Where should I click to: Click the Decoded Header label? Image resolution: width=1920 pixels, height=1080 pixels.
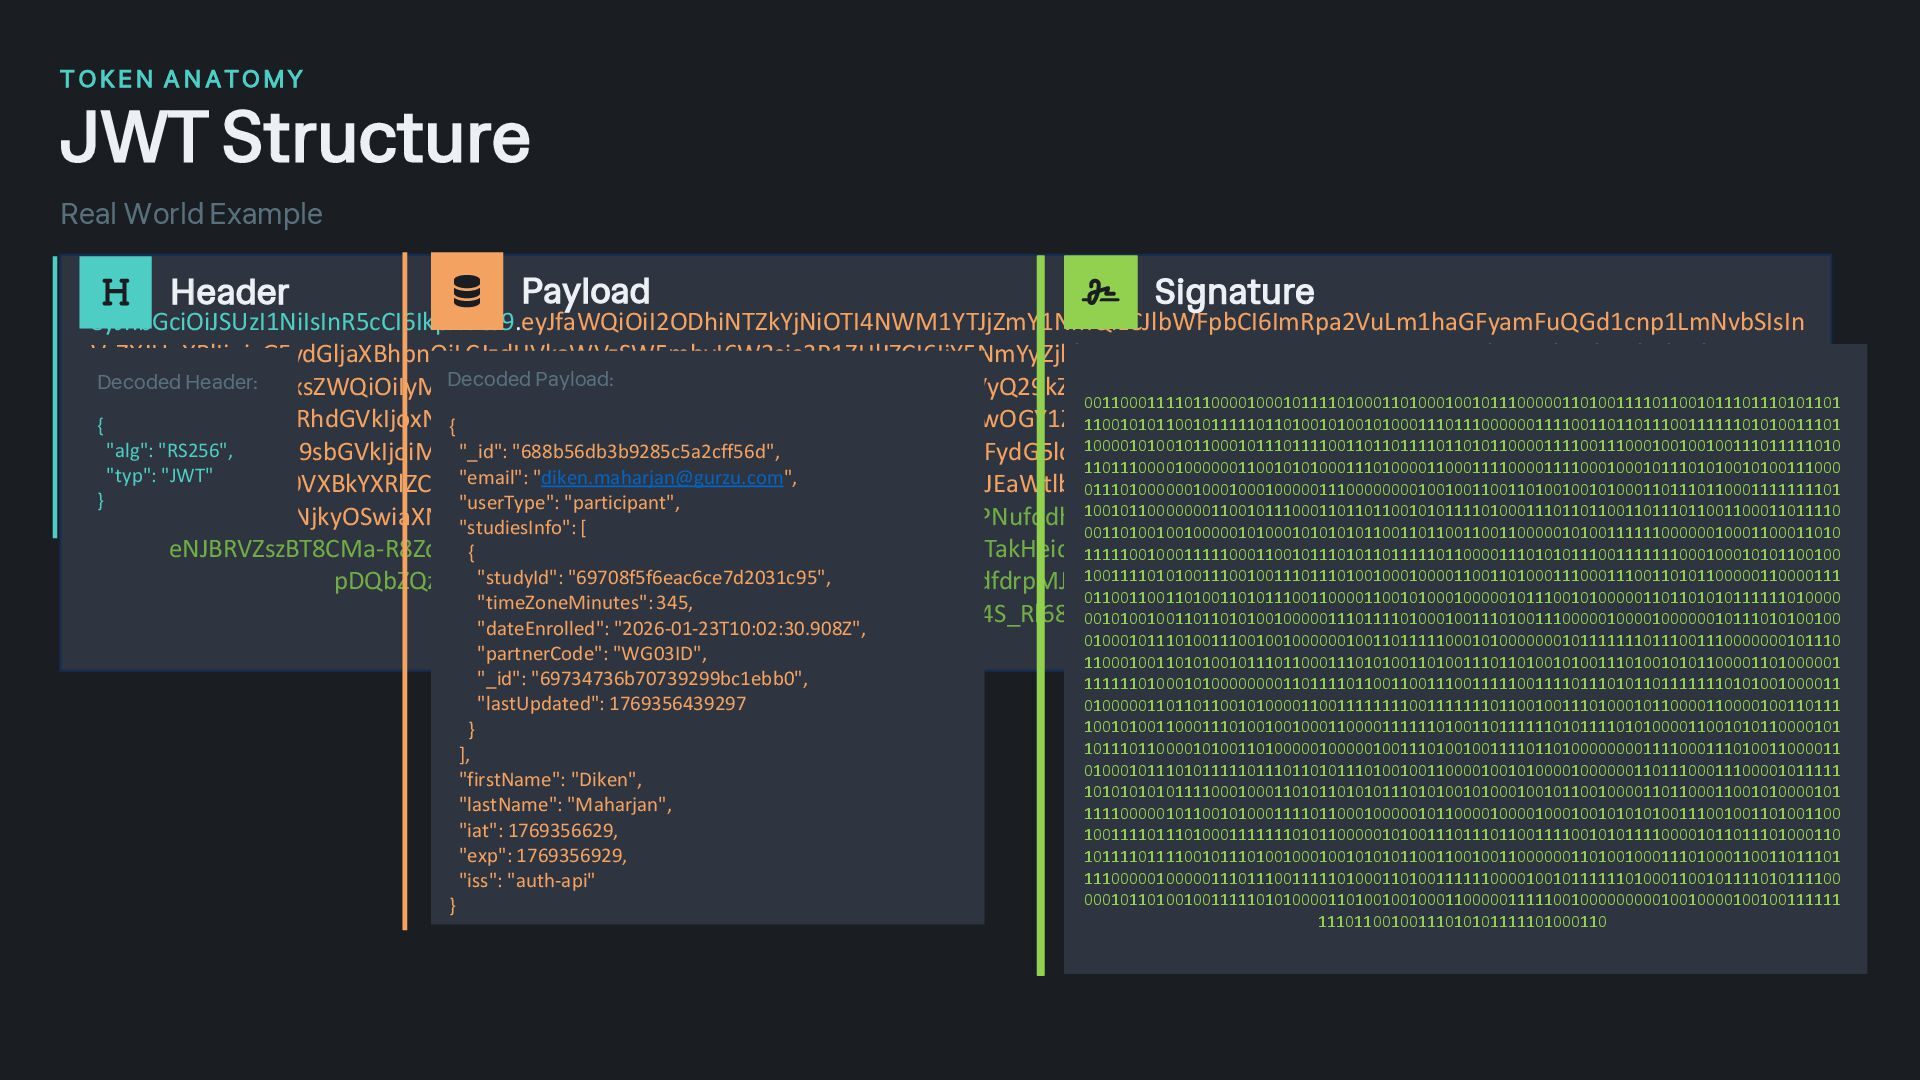(x=177, y=382)
